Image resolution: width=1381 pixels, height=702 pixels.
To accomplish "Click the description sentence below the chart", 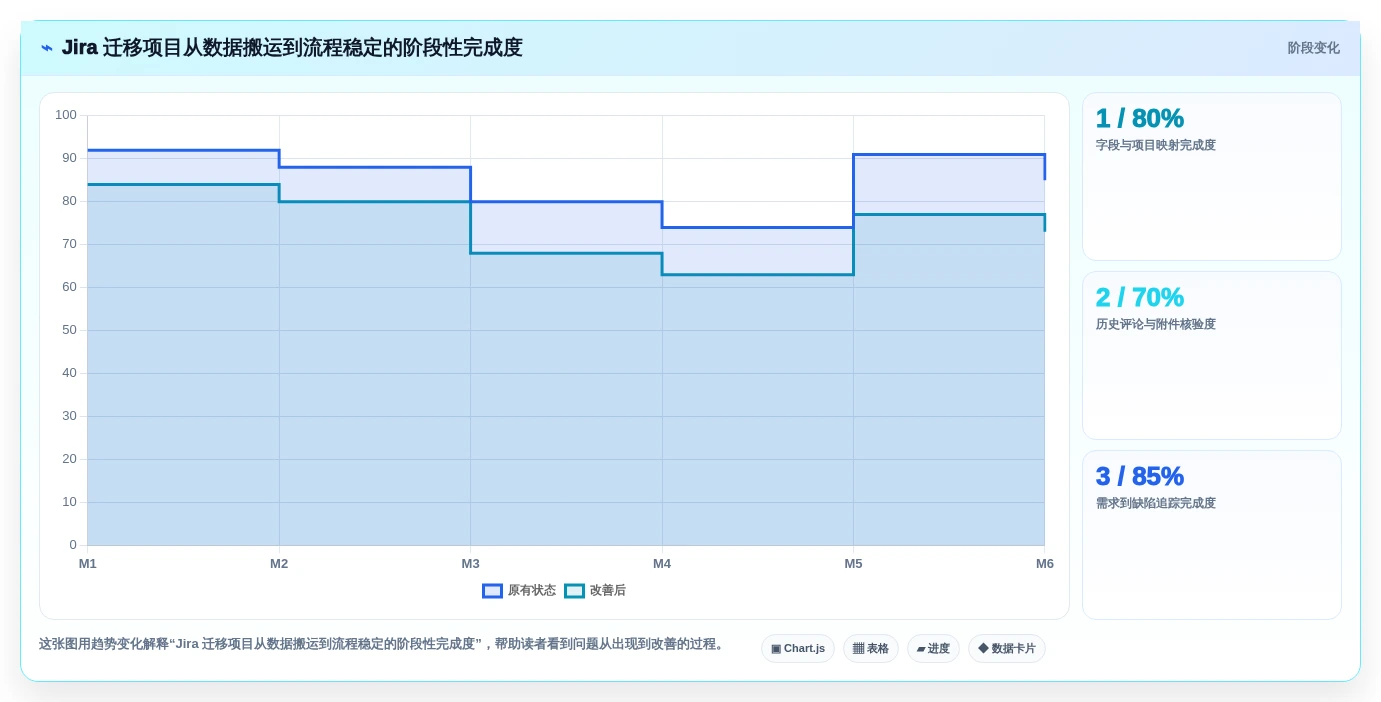I will (382, 644).
